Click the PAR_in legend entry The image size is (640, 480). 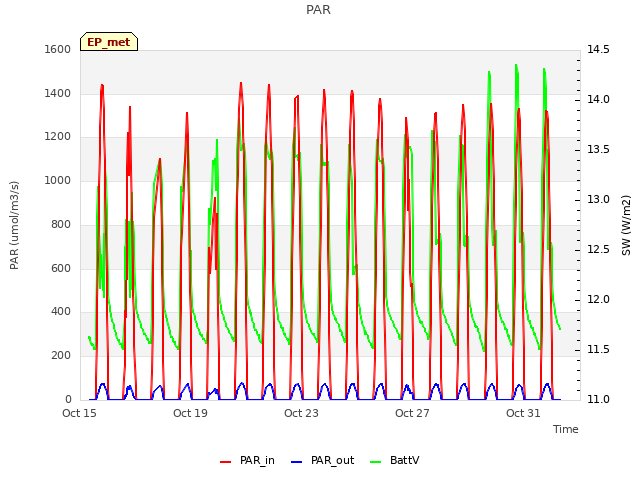pos(247,460)
